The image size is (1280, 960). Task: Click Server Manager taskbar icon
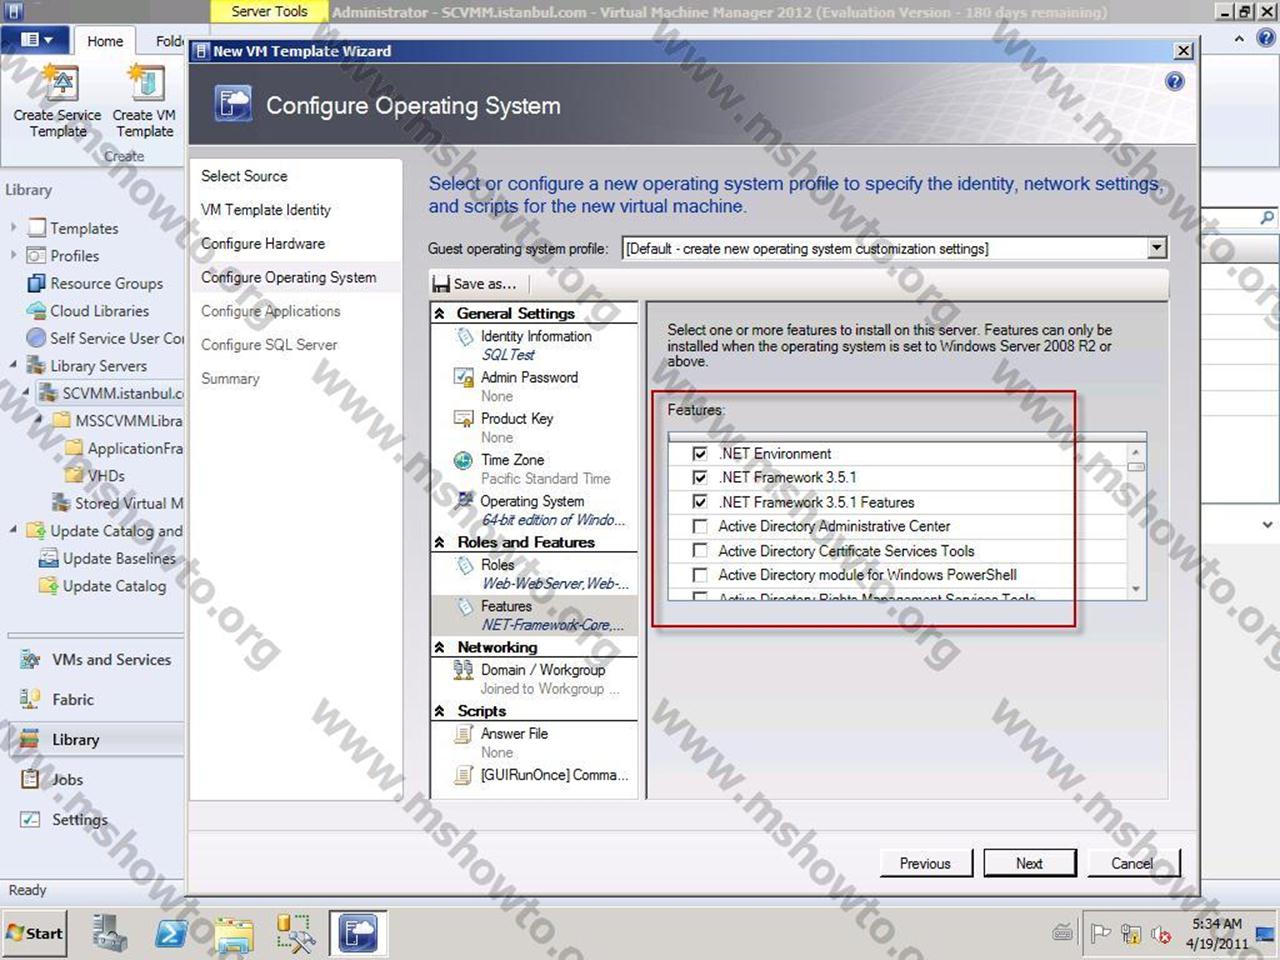point(109,933)
